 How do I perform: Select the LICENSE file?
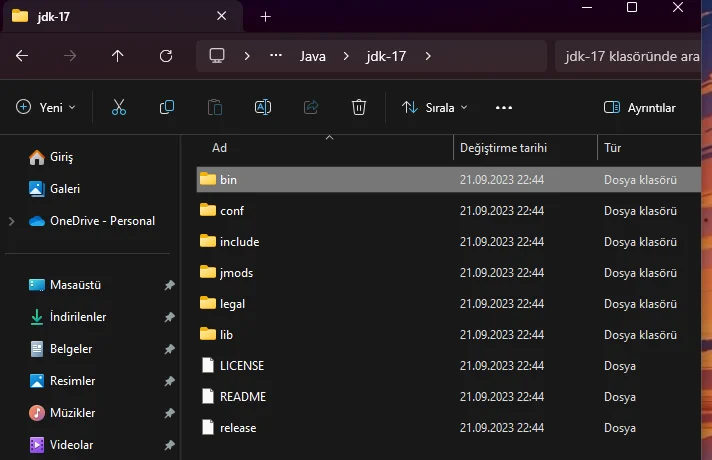tap(449, 366)
